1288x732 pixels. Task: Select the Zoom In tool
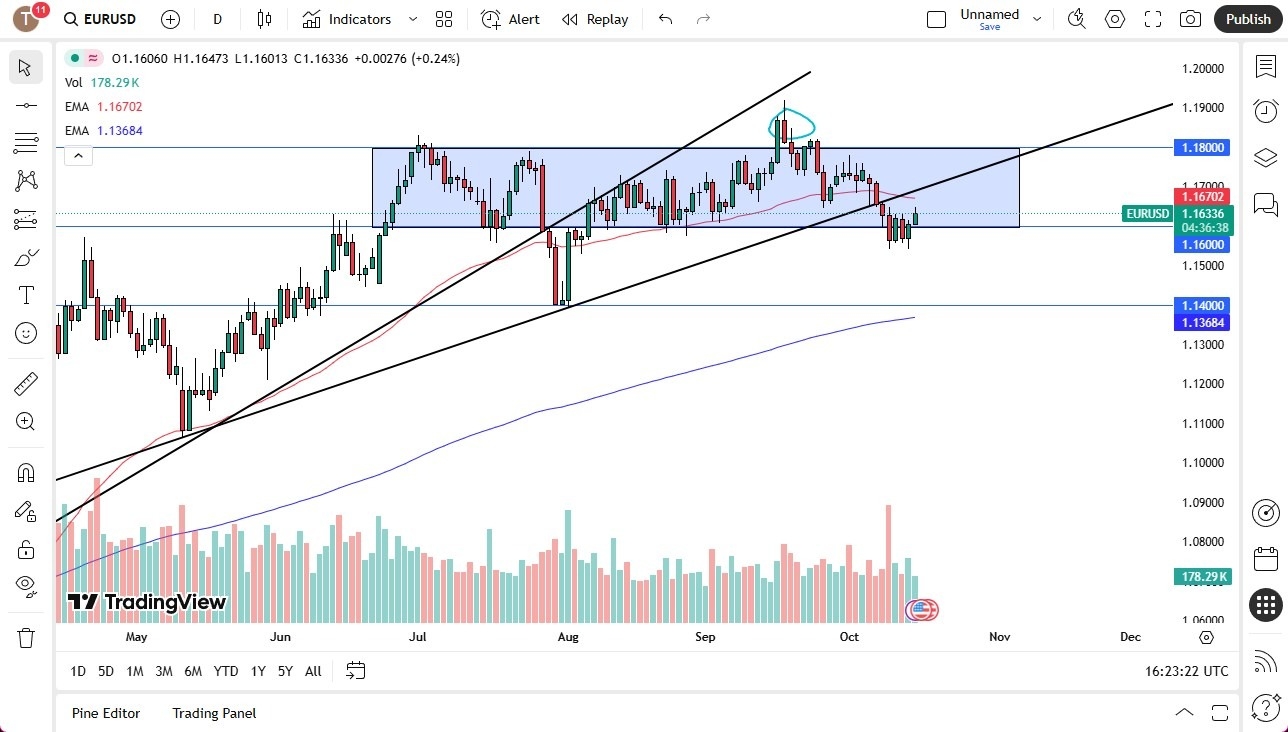25,421
